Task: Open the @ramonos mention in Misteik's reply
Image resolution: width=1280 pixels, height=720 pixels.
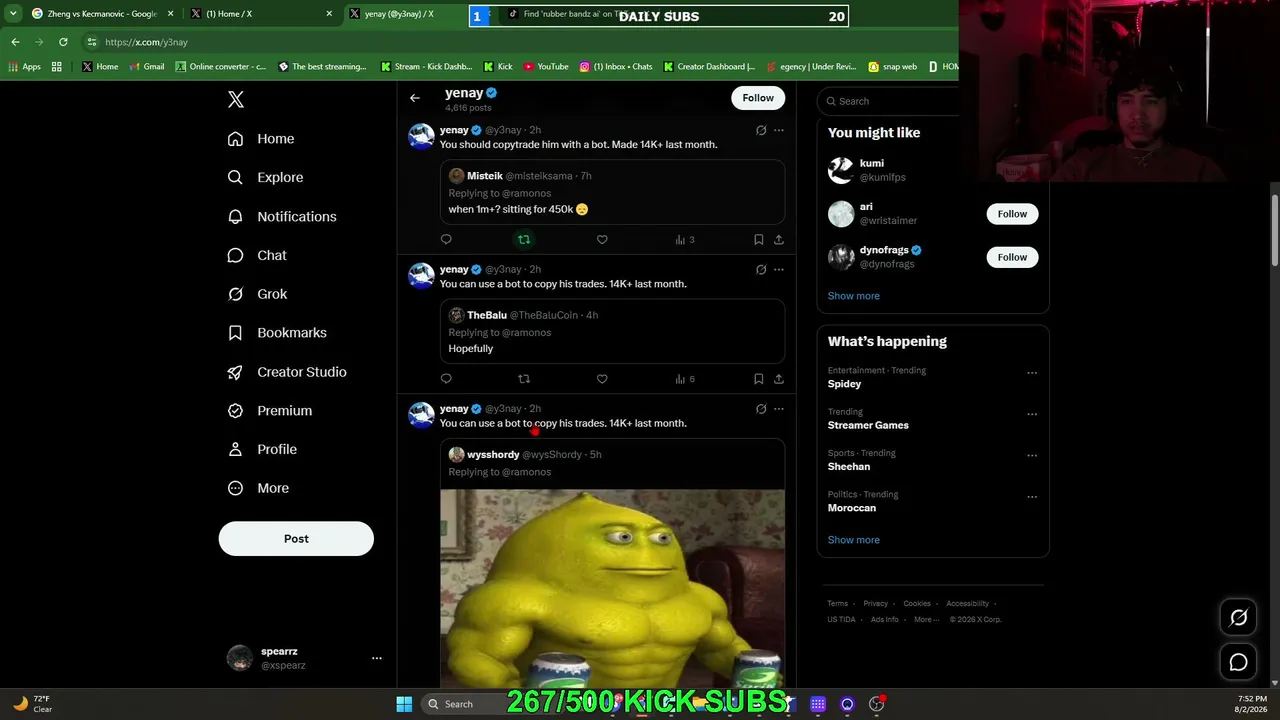Action: tap(527, 193)
